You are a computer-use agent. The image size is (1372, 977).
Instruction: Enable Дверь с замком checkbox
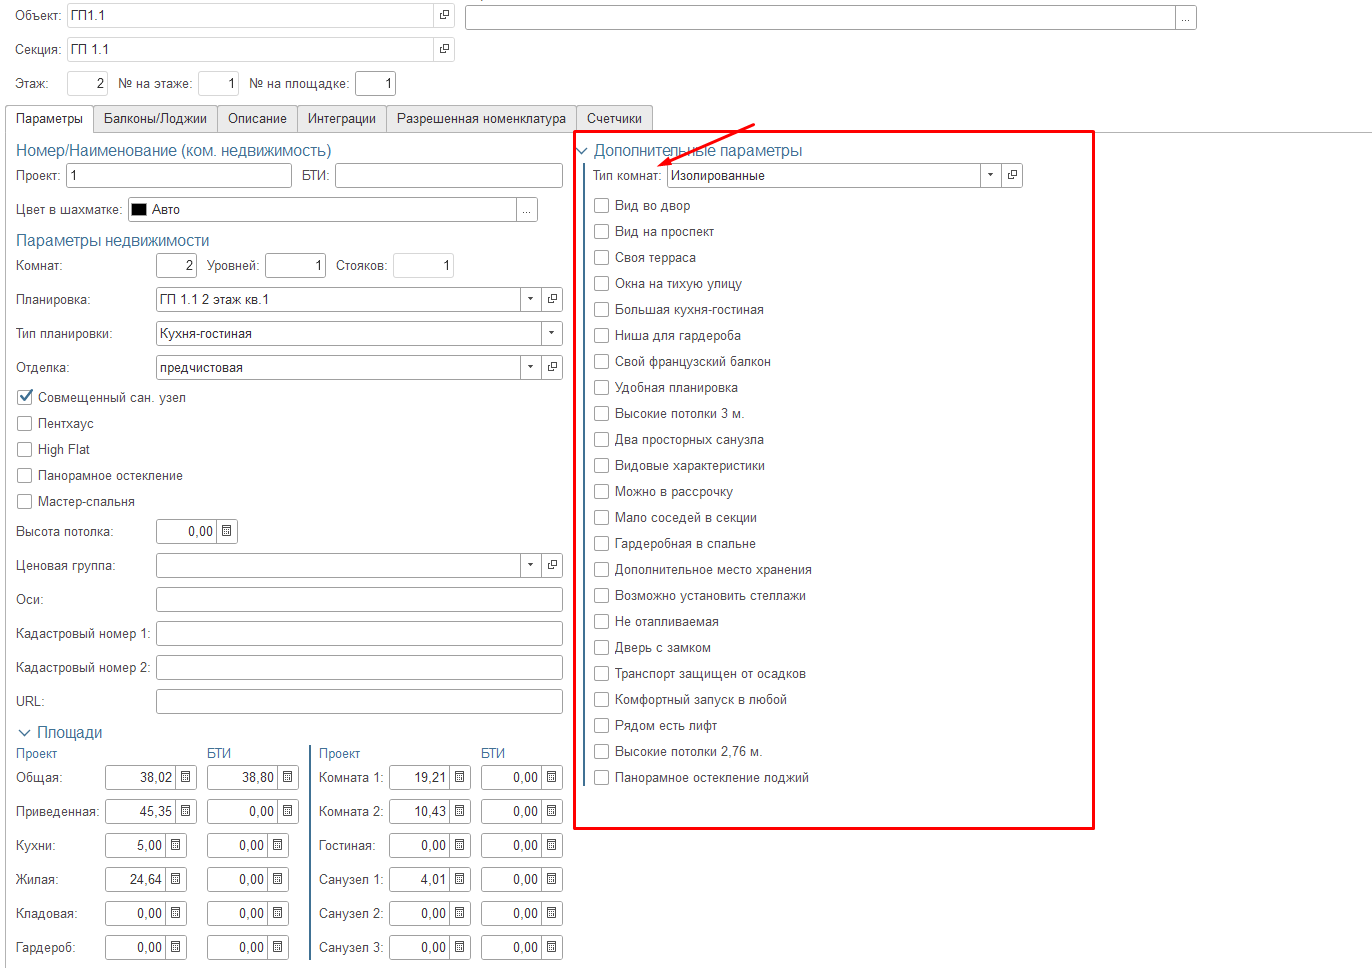(x=602, y=647)
